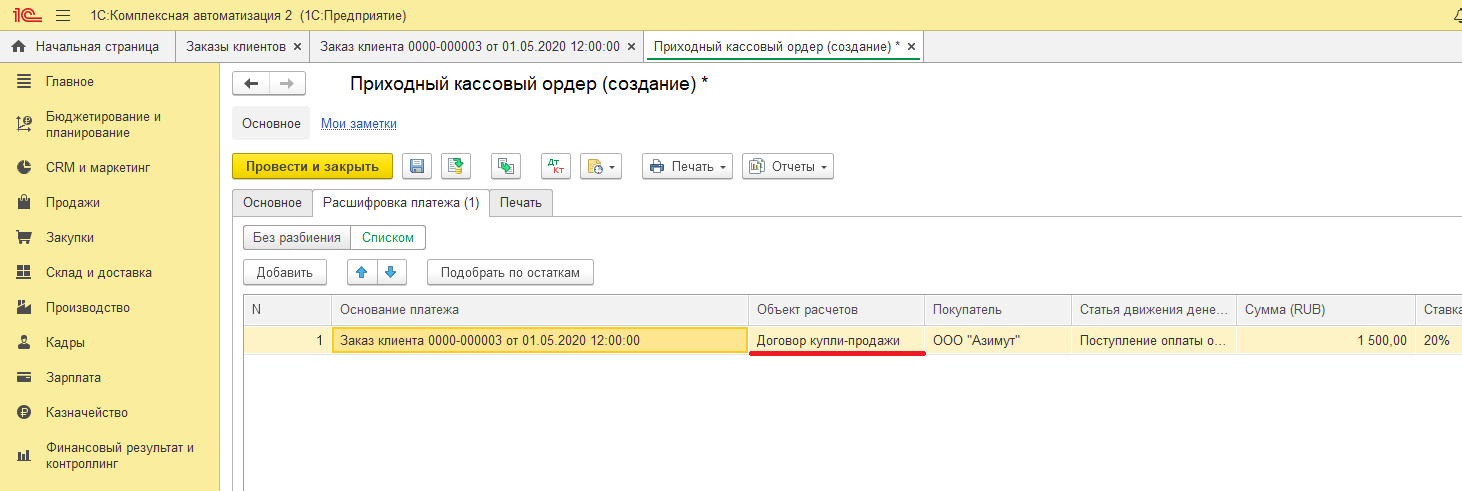
Task: Click the Кадры person icon
Action: [24, 342]
